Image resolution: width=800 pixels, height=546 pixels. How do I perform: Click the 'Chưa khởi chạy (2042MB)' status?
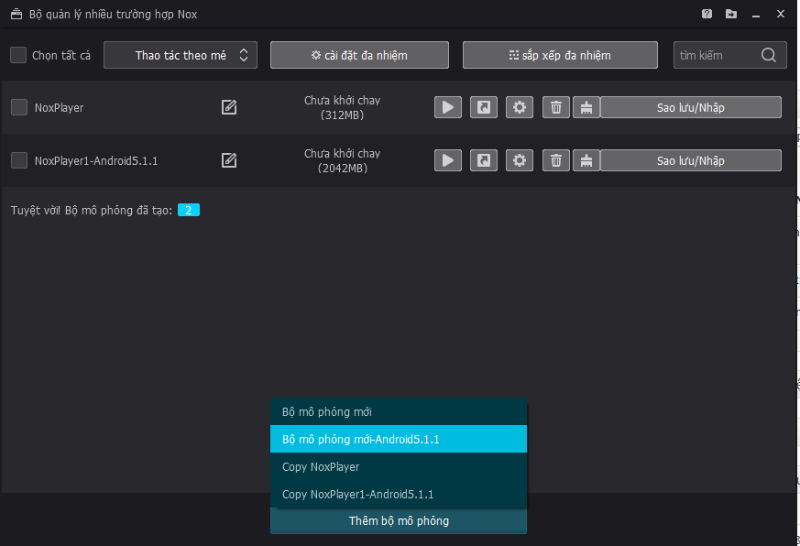click(342, 161)
